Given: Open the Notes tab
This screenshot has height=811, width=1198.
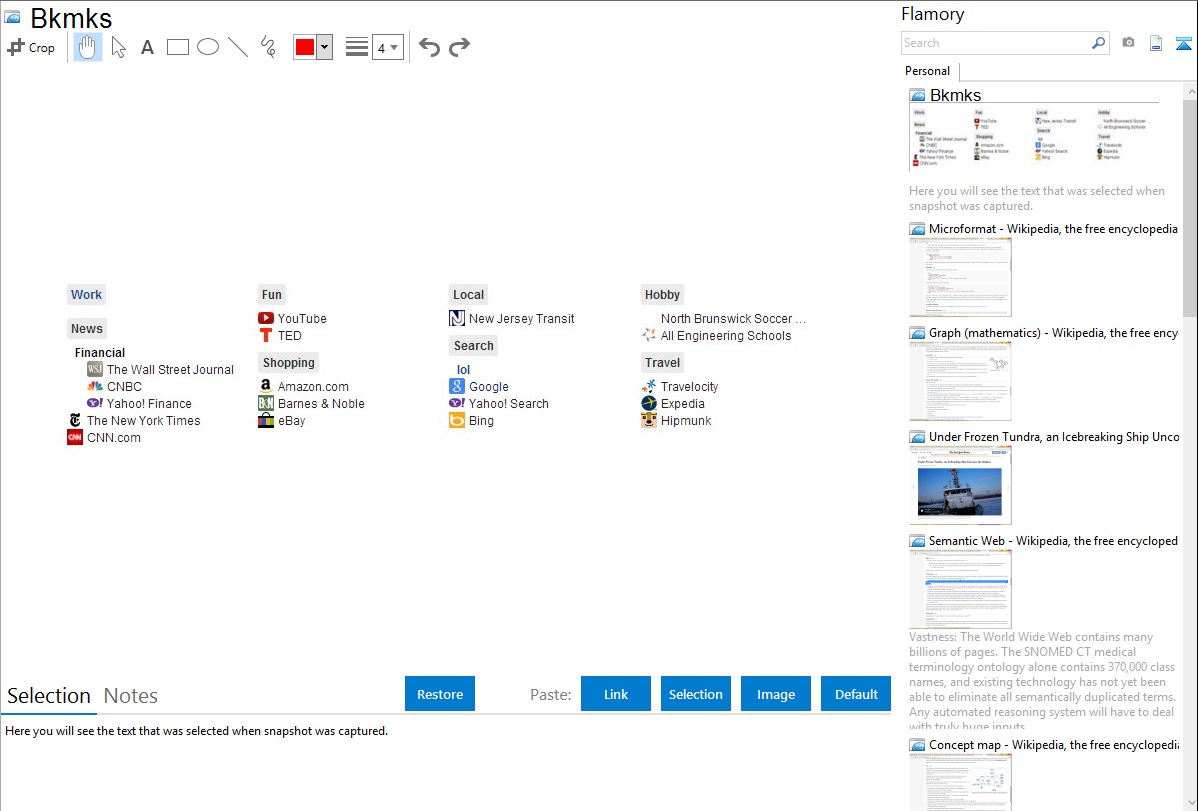Looking at the screenshot, I should pos(131,696).
